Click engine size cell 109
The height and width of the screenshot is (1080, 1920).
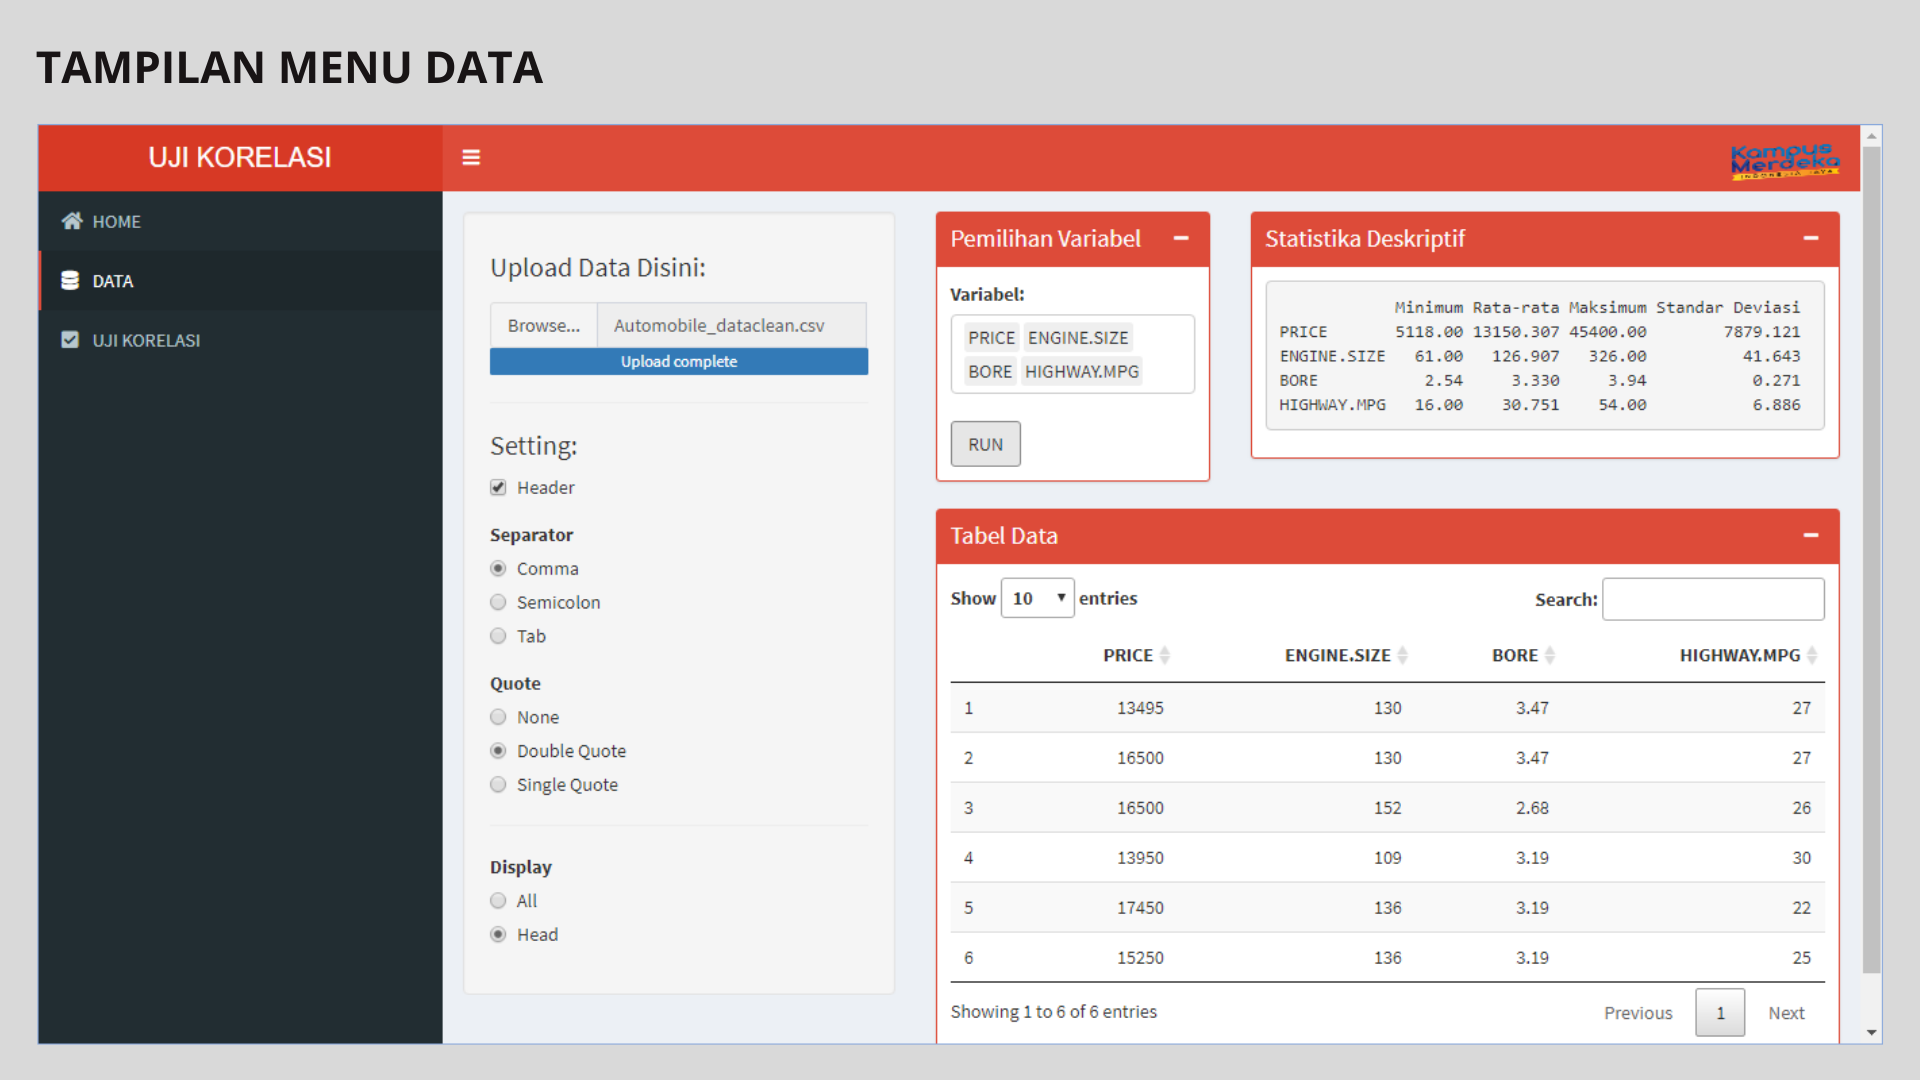click(x=1387, y=858)
